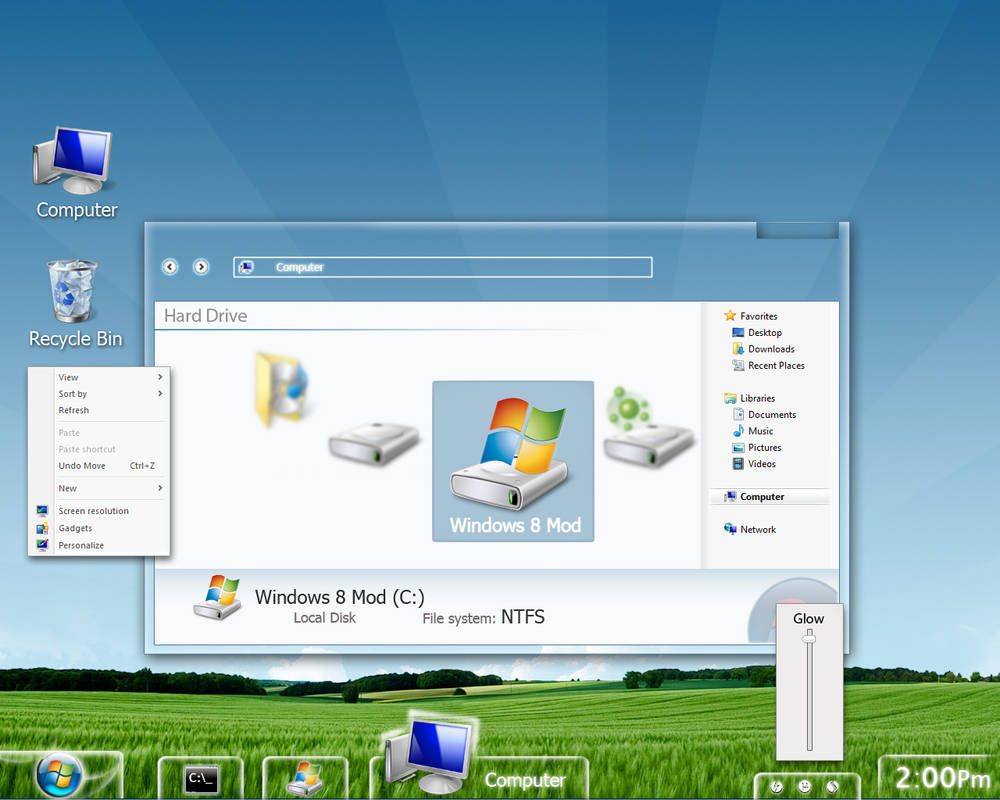Open Documents library link
The width and height of the screenshot is (1000, 800).
click(x=772, y=415)
